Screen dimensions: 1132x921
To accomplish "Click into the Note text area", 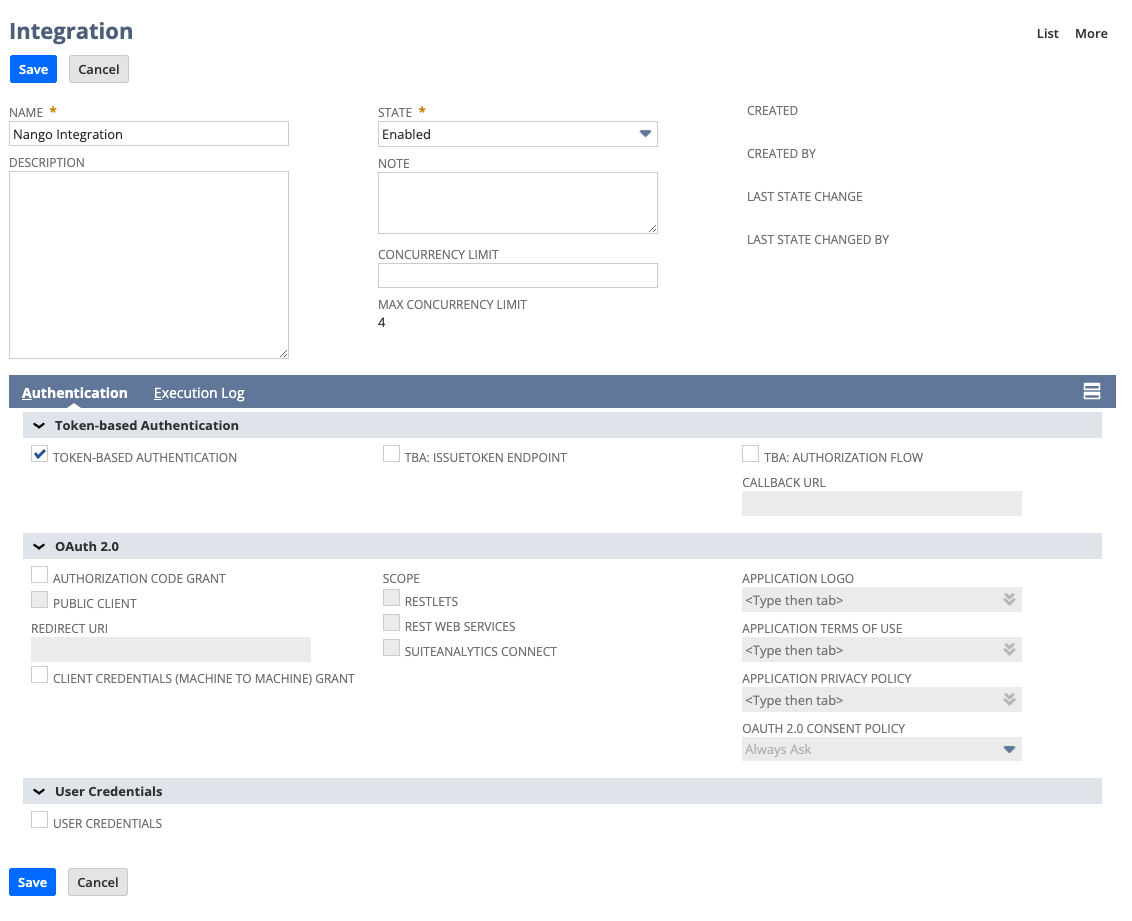I will click(x=518, y=203).
